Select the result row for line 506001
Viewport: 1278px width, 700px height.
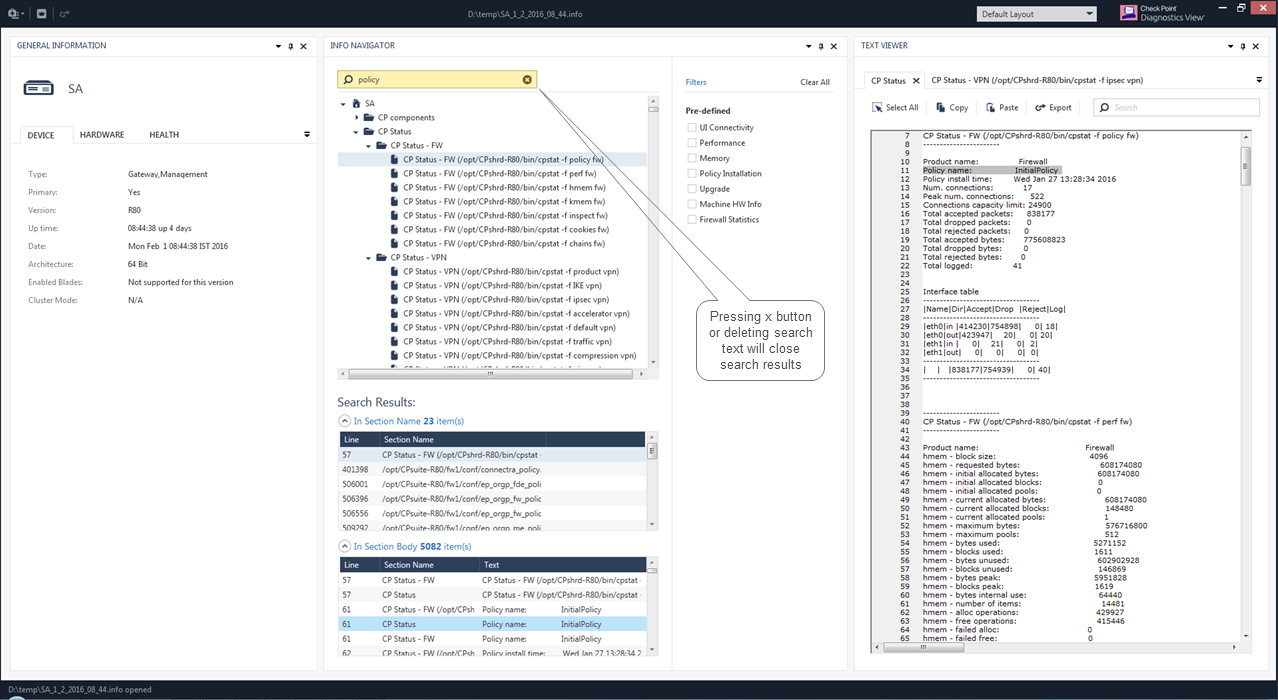point(492,484)
